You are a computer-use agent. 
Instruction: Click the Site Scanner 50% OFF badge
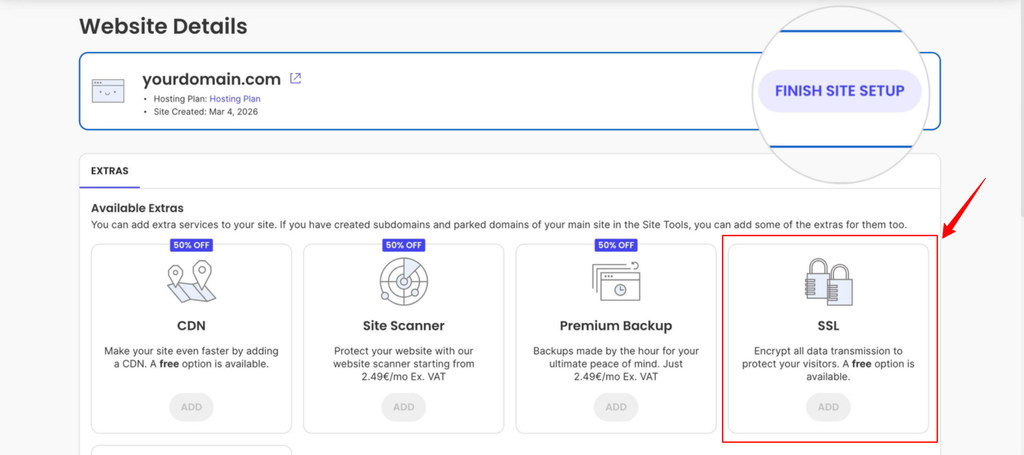[404, 245]
